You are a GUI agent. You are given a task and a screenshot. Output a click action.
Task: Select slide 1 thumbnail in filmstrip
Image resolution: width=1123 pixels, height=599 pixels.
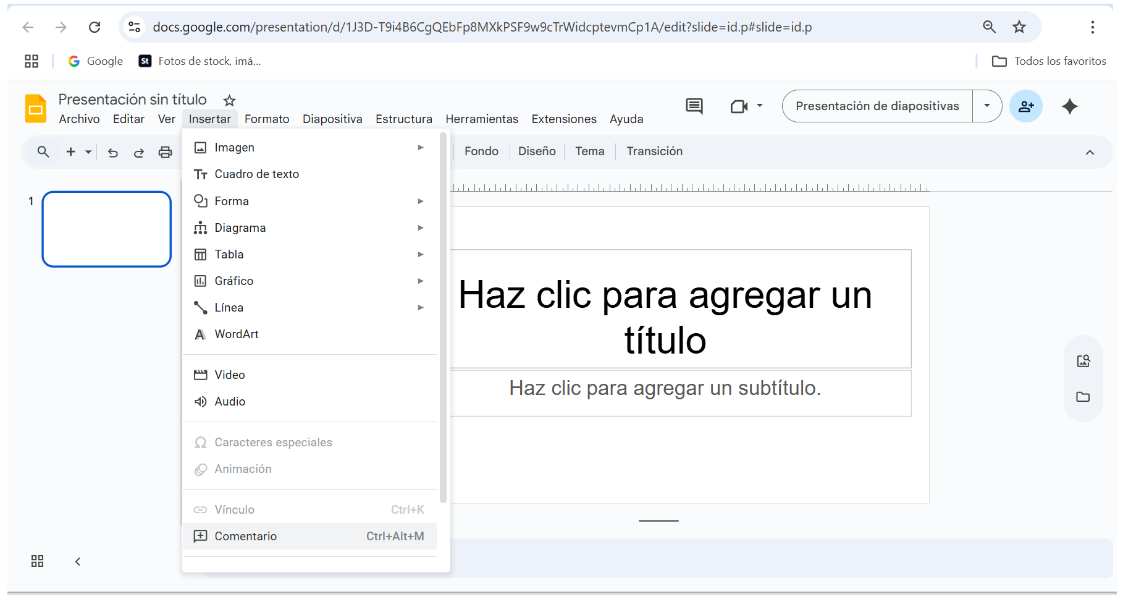(107, 229)
